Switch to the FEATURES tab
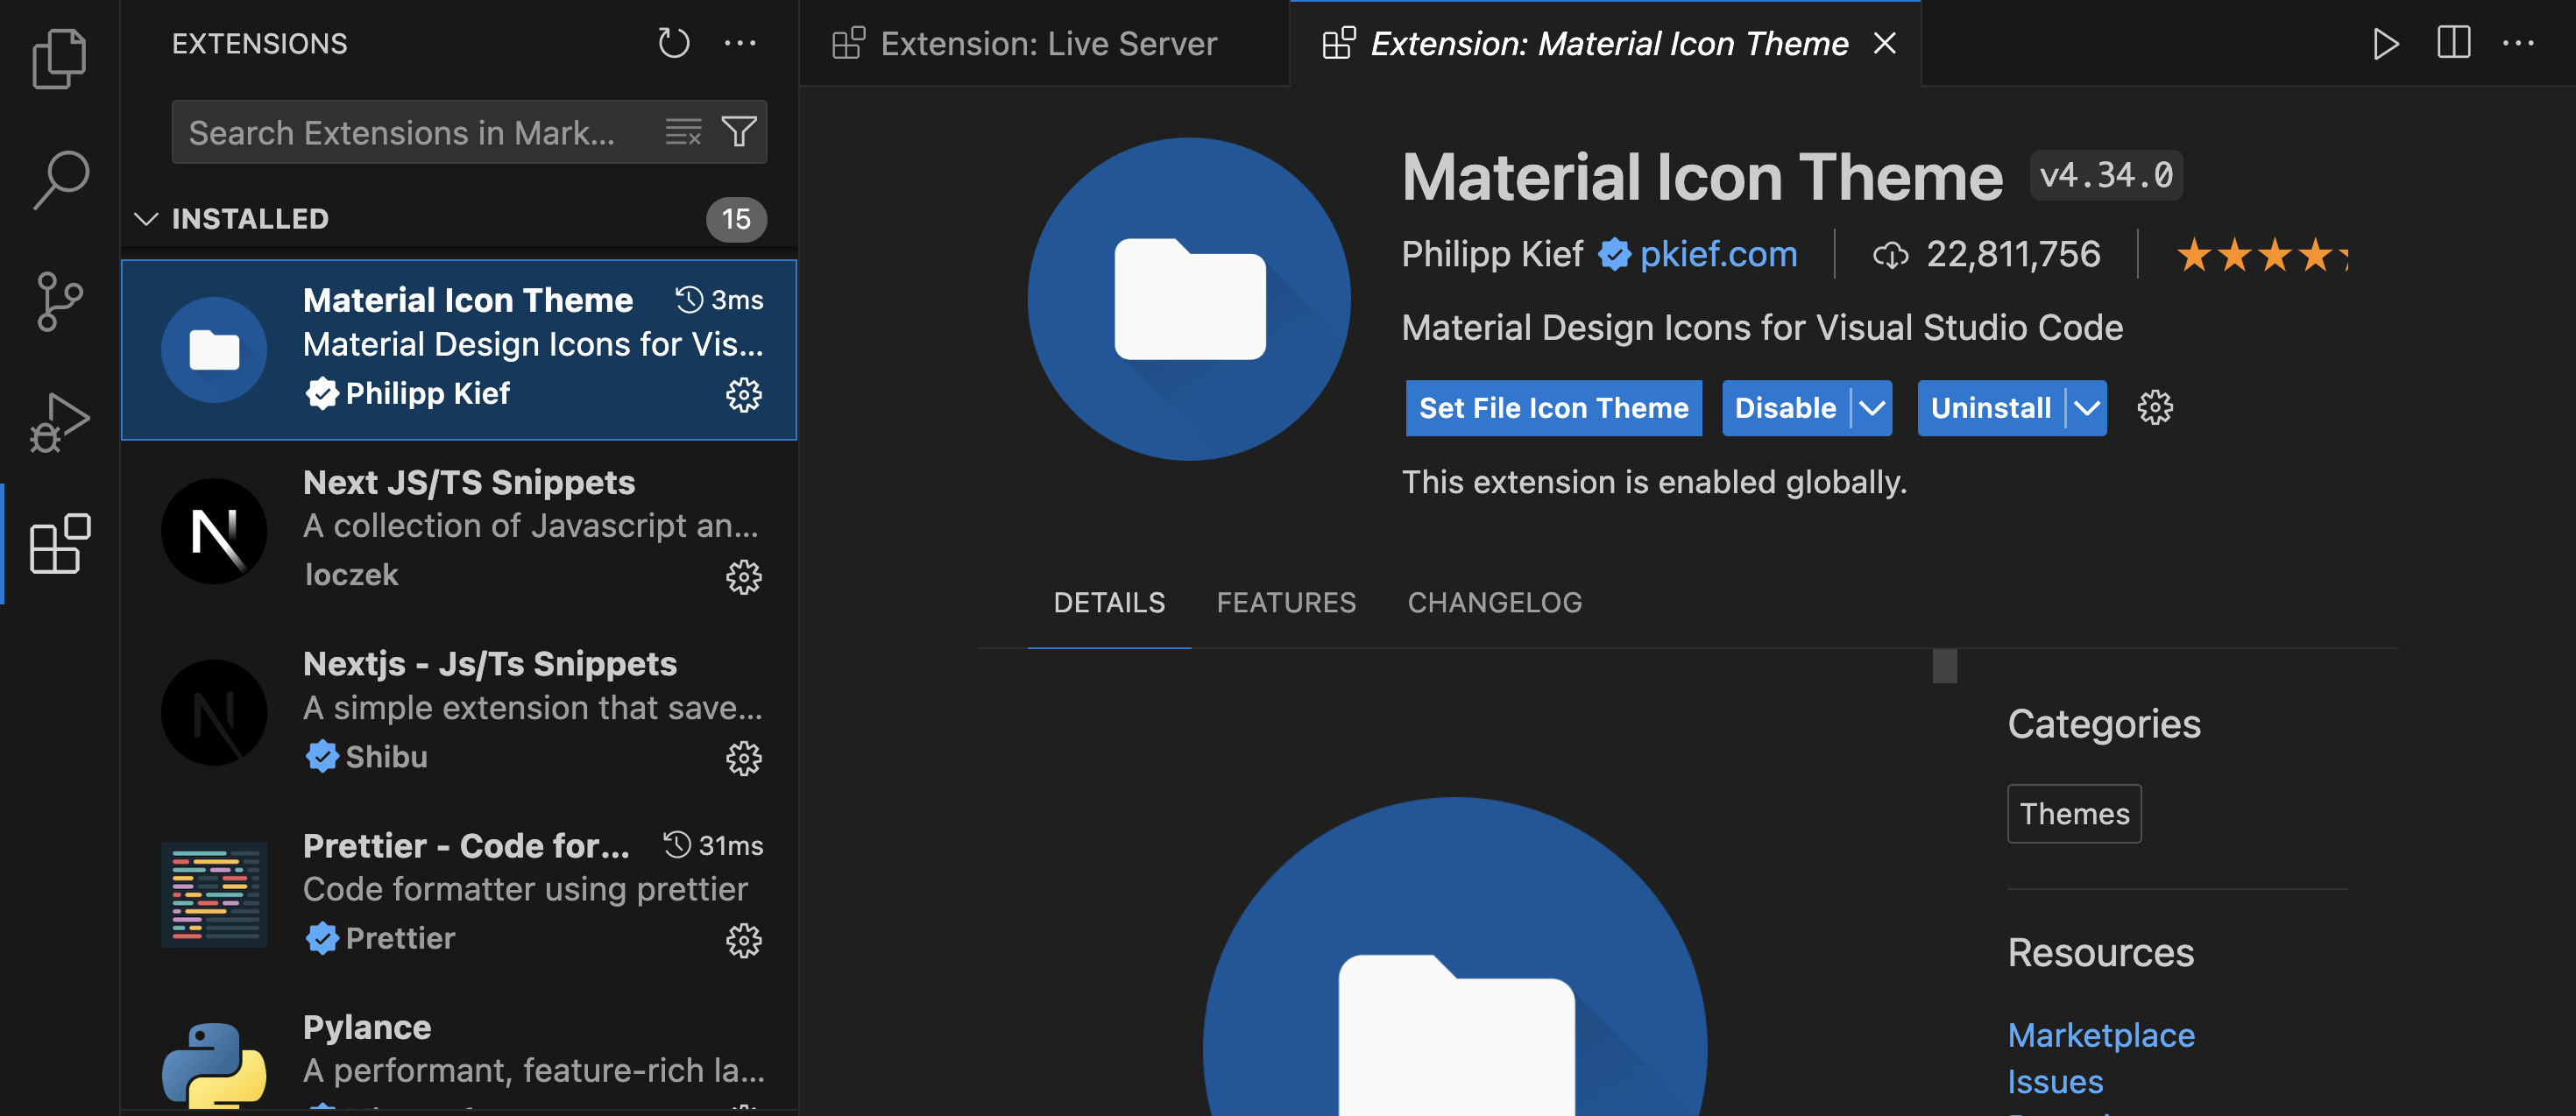The width and height of the screenshot is (2576, 1116). [1286, 602]
